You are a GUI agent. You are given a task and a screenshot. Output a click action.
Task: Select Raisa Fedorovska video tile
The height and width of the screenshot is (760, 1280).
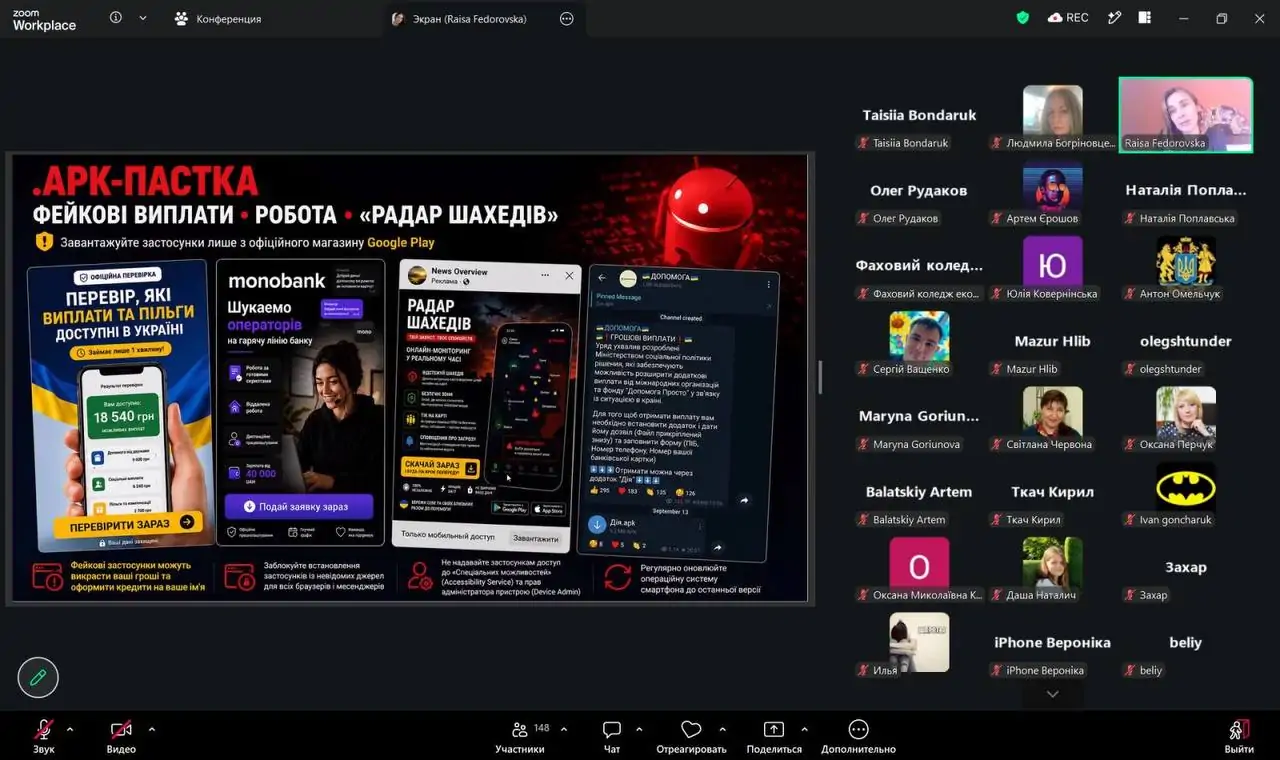pos(1186,115)
